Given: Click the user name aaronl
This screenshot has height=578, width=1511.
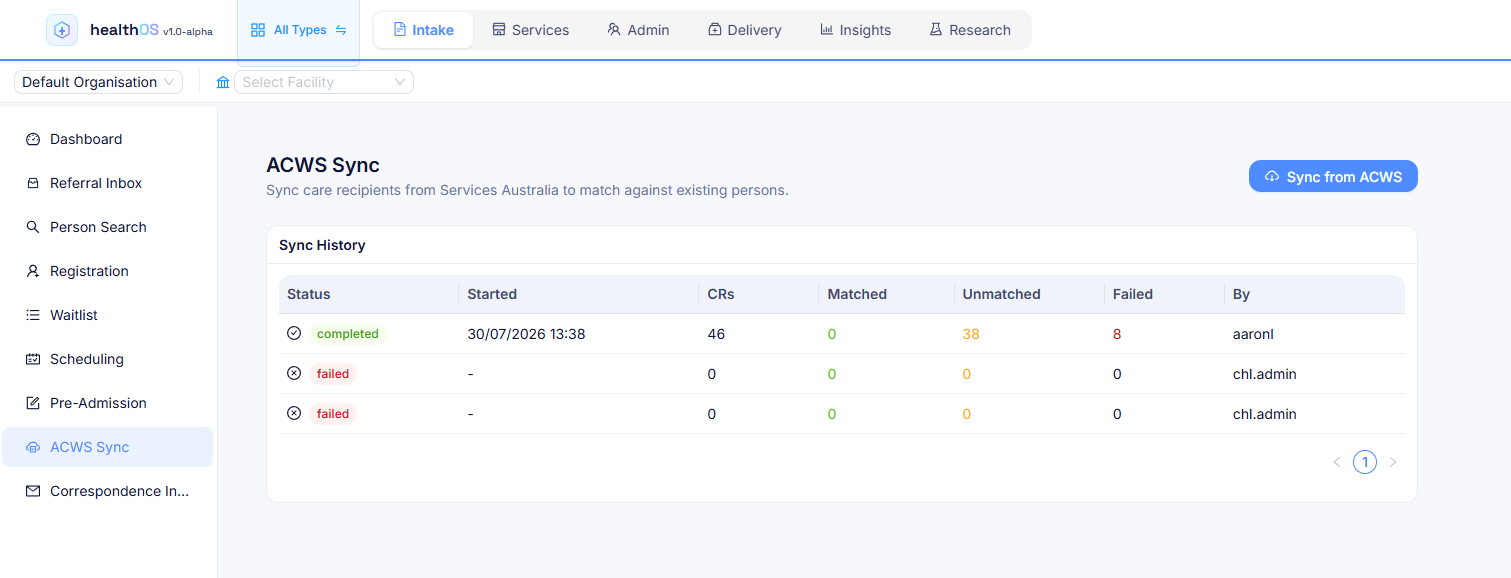Looking at the screenshot, I should click(x=1255, y=334).
